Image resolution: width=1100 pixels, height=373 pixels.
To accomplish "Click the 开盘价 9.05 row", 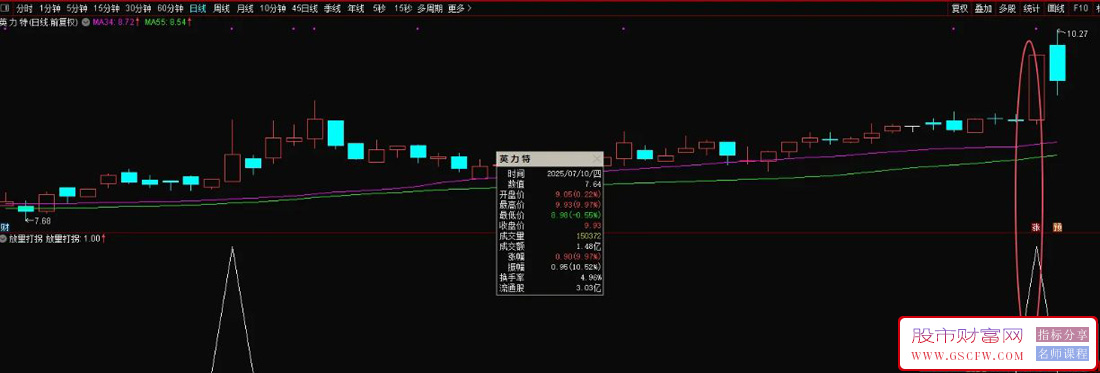I will tap(550, 193).
